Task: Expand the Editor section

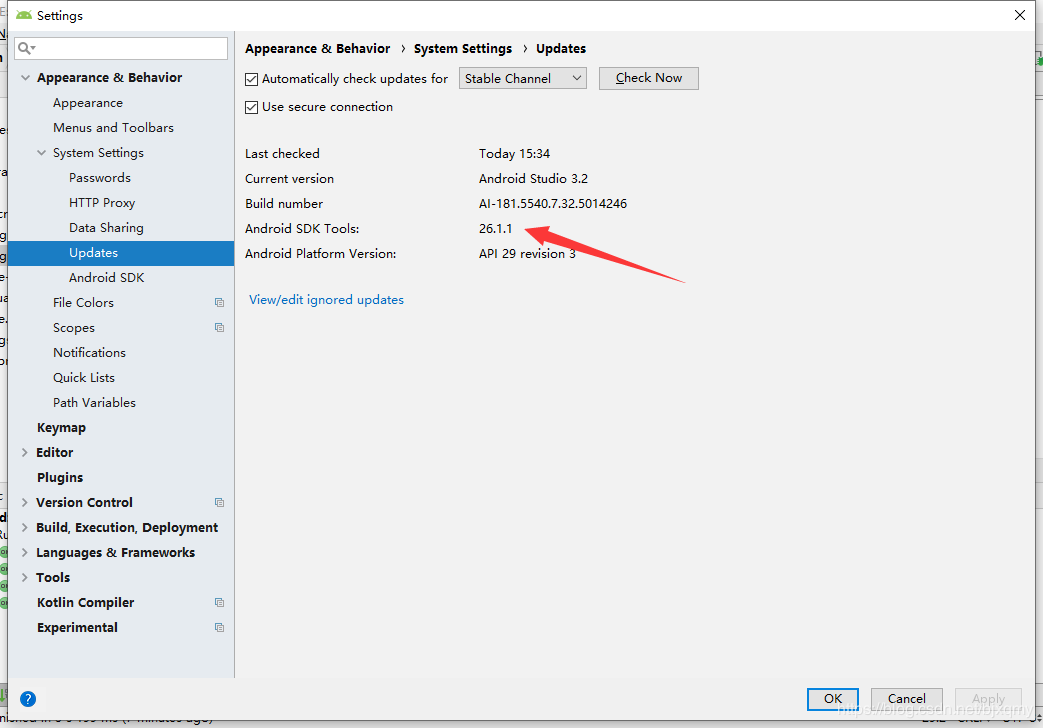Action: tap(25, 453)
